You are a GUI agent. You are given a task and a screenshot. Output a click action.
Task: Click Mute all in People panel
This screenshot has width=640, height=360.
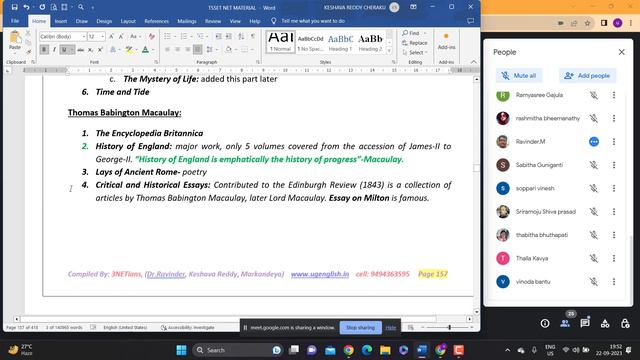(519, 76)
